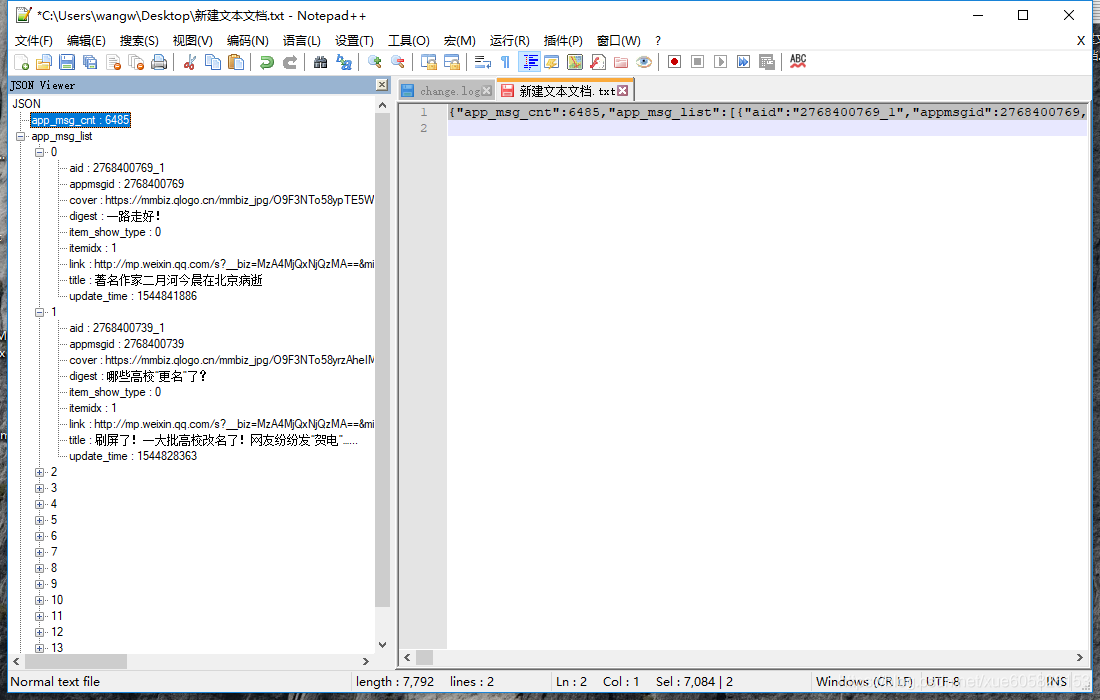Save the current recorded macro icon

click(x=767, y=62)
